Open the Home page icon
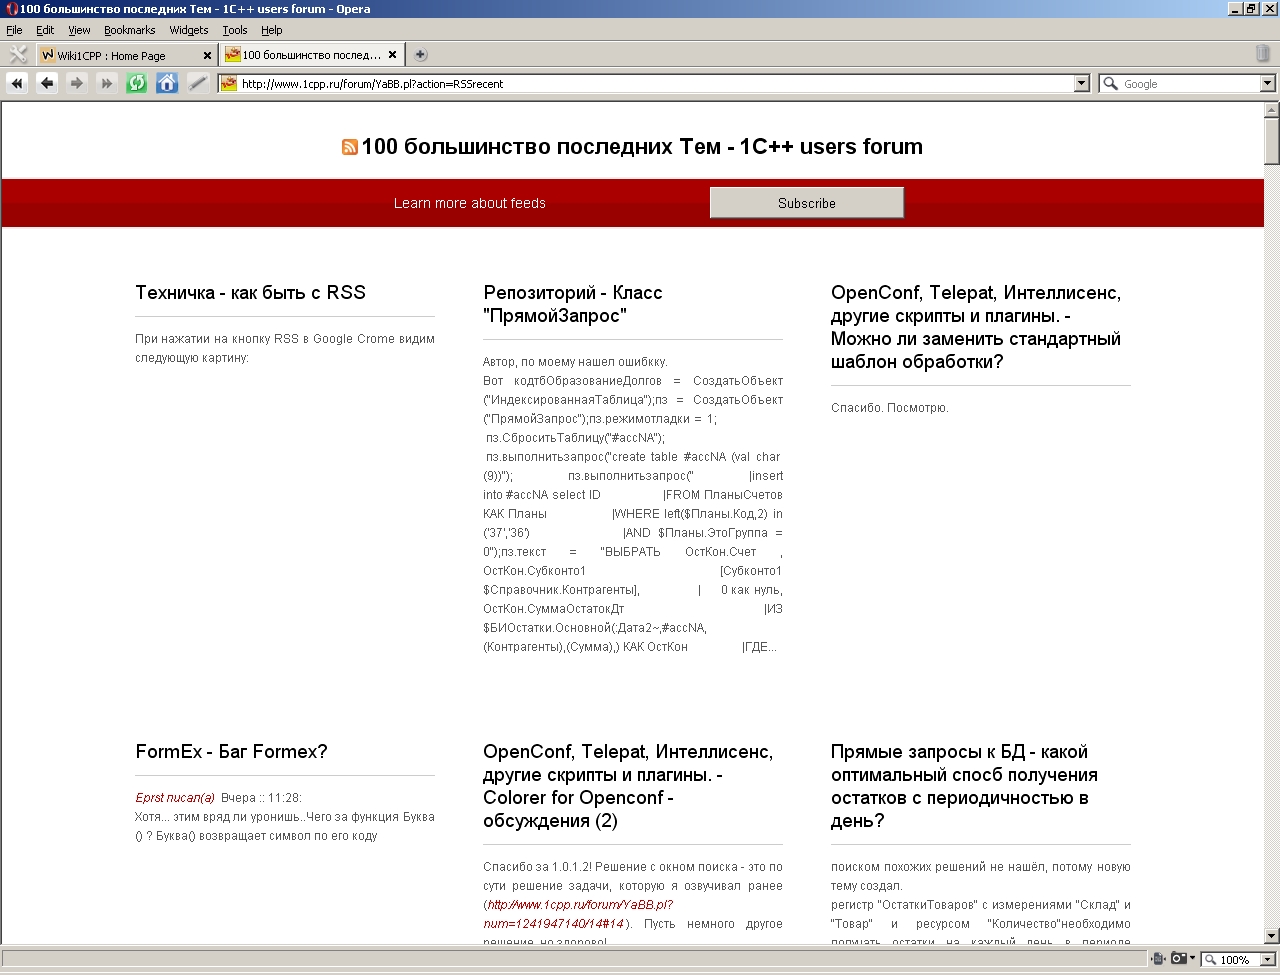This screenshot has height=975, width=1280. tap(167, 84)
